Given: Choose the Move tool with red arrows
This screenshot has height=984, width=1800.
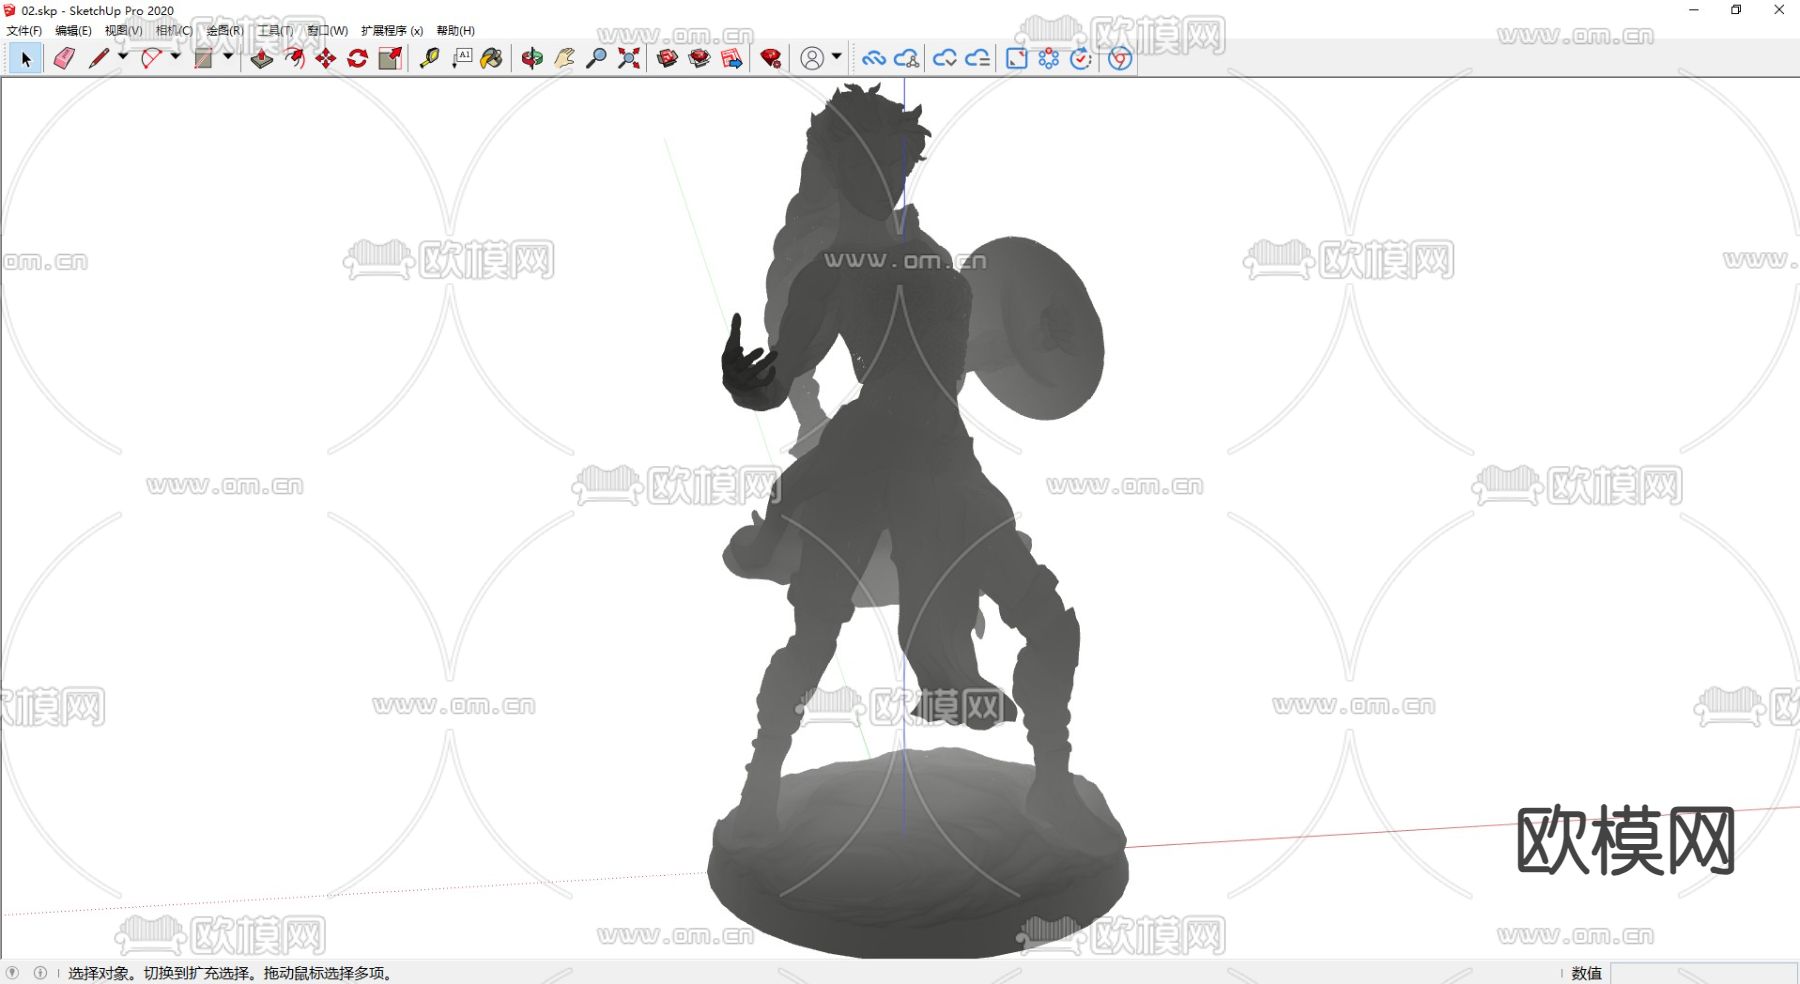Looking at the screenshot, I should (x=326, y=59).
